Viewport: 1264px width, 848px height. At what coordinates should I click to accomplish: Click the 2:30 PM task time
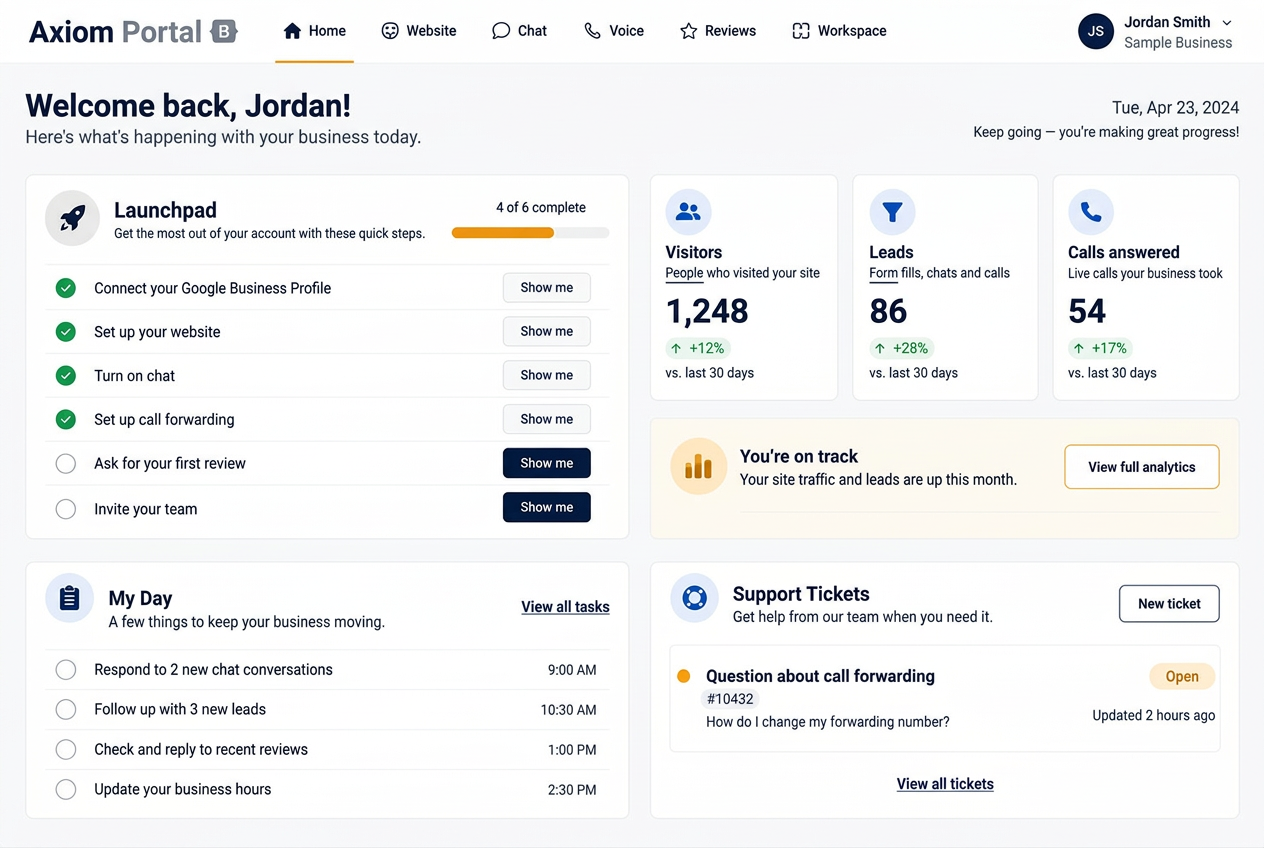572,790
